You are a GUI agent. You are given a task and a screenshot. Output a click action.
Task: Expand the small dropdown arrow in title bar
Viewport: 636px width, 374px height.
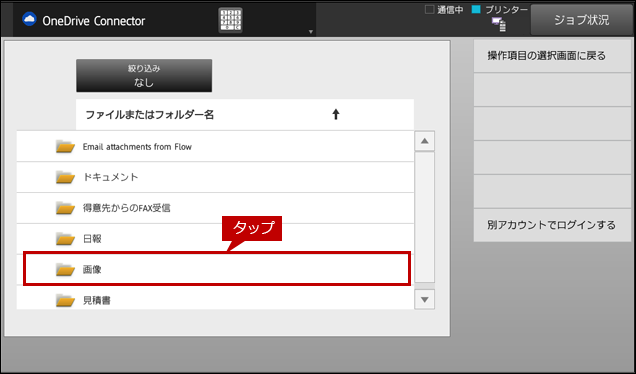tap(311, 32)
